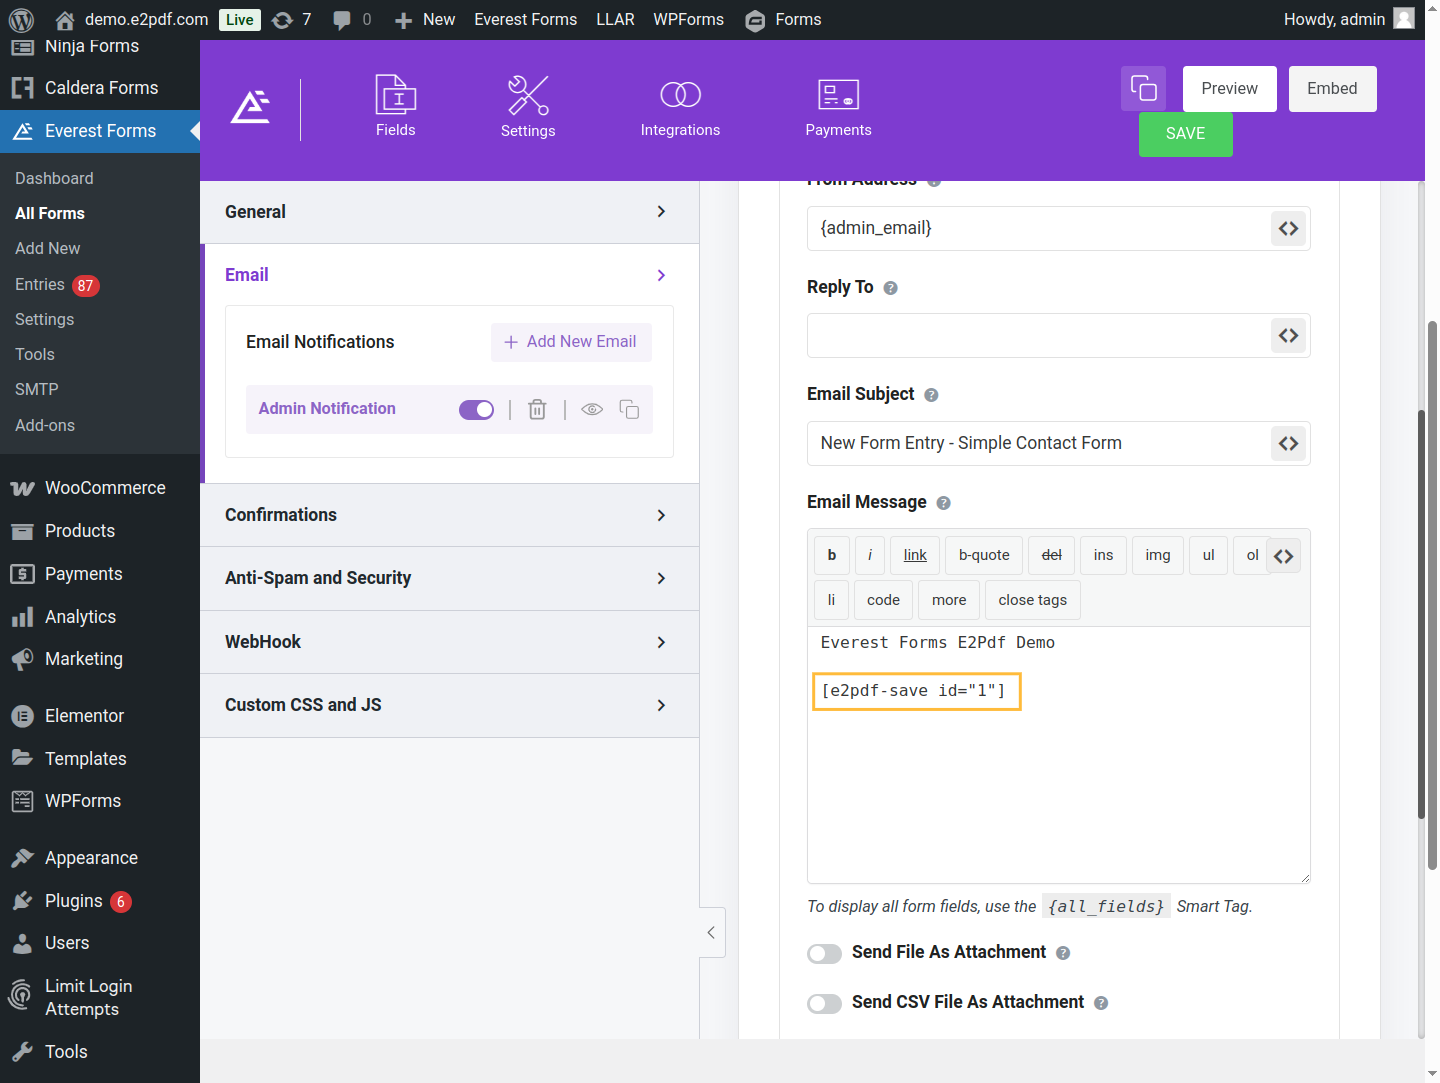Enable Send CSV File As Attachment
Image resolution: width=1440 pixels, height=1083 pixels.
824,1004
